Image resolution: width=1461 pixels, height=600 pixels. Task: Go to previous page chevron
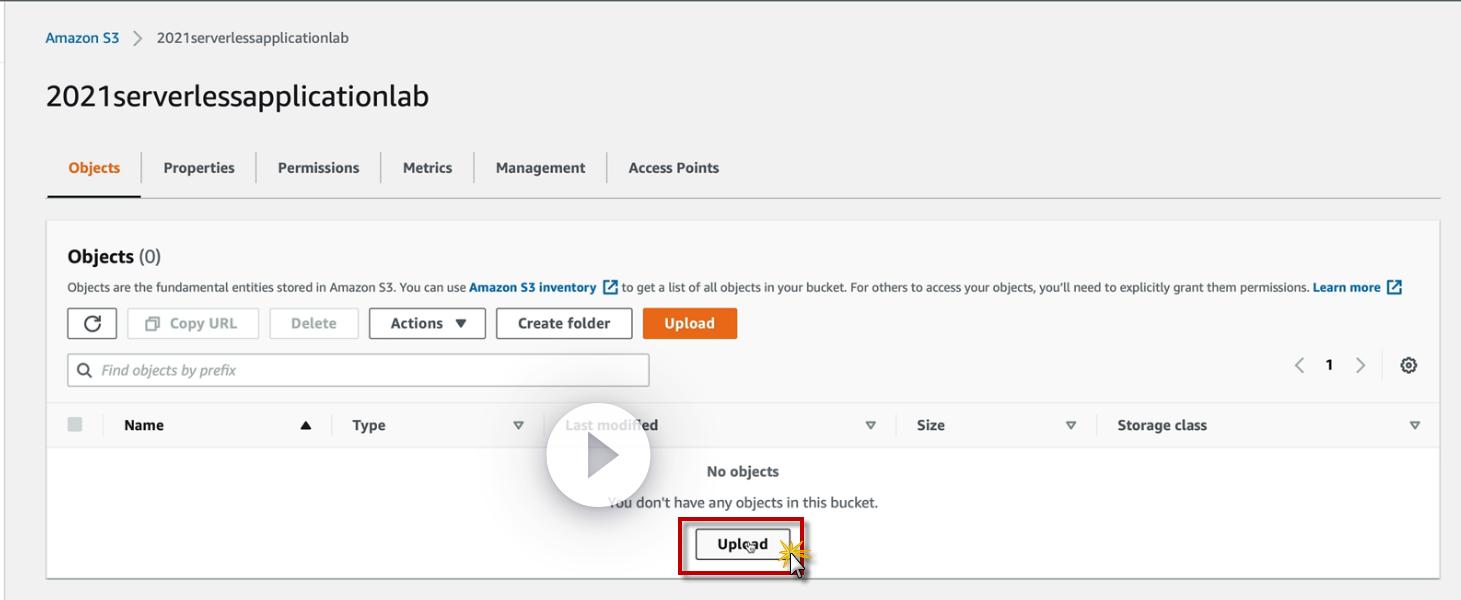[x=1299, y=365]
